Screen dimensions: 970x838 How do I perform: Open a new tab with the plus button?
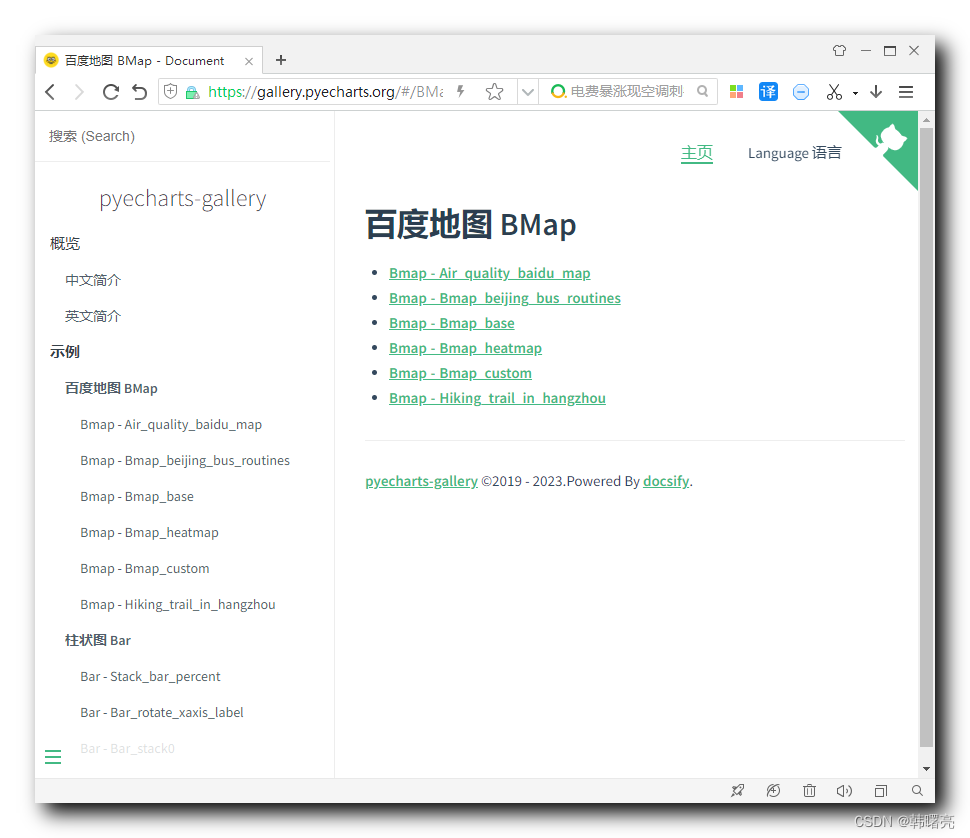point(281,60)
